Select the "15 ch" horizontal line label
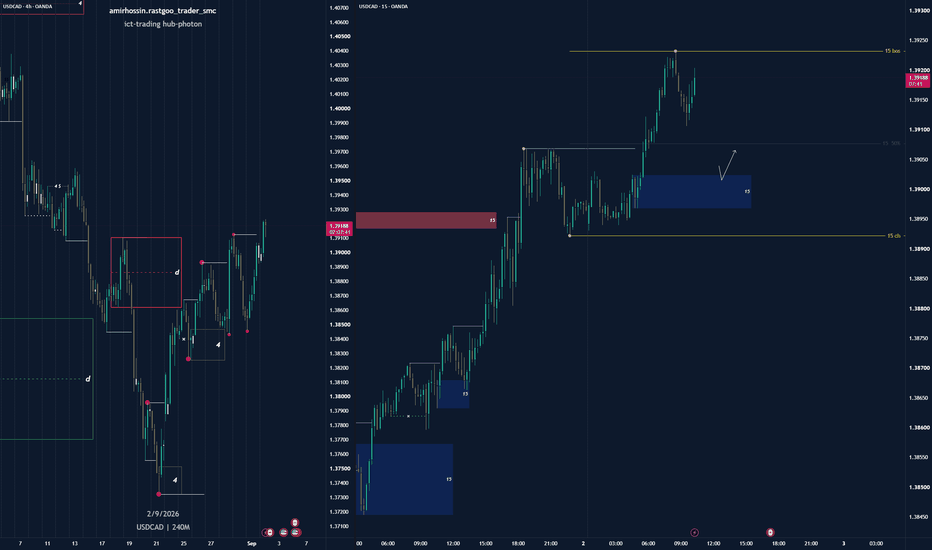Image resolution: width=932 pixels, height=550 pixels. [x=893, y=236]
